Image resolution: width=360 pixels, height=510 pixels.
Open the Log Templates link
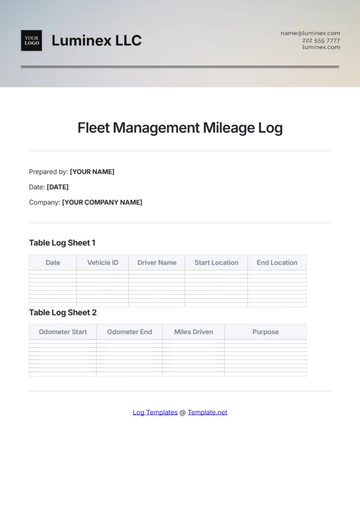[155, 412]
